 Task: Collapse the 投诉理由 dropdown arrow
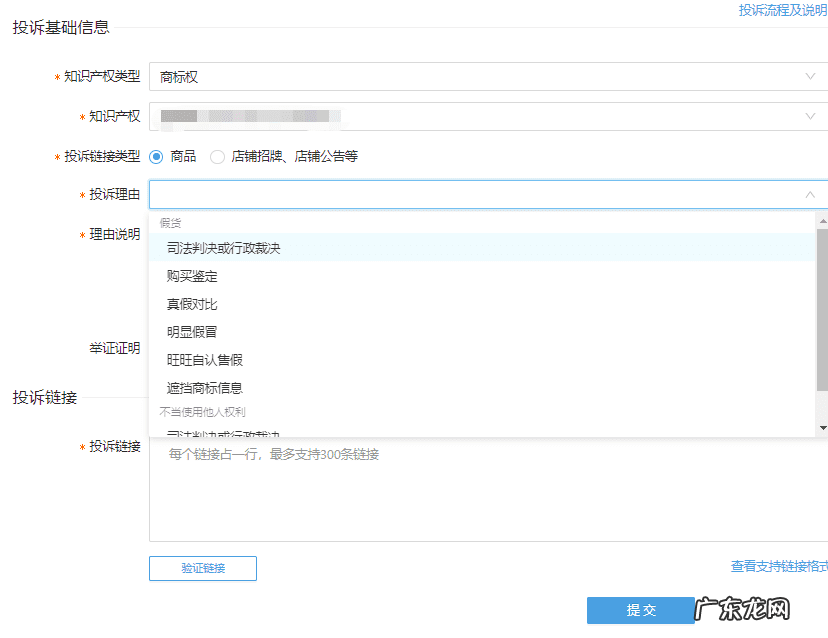[x=810, y=194]
